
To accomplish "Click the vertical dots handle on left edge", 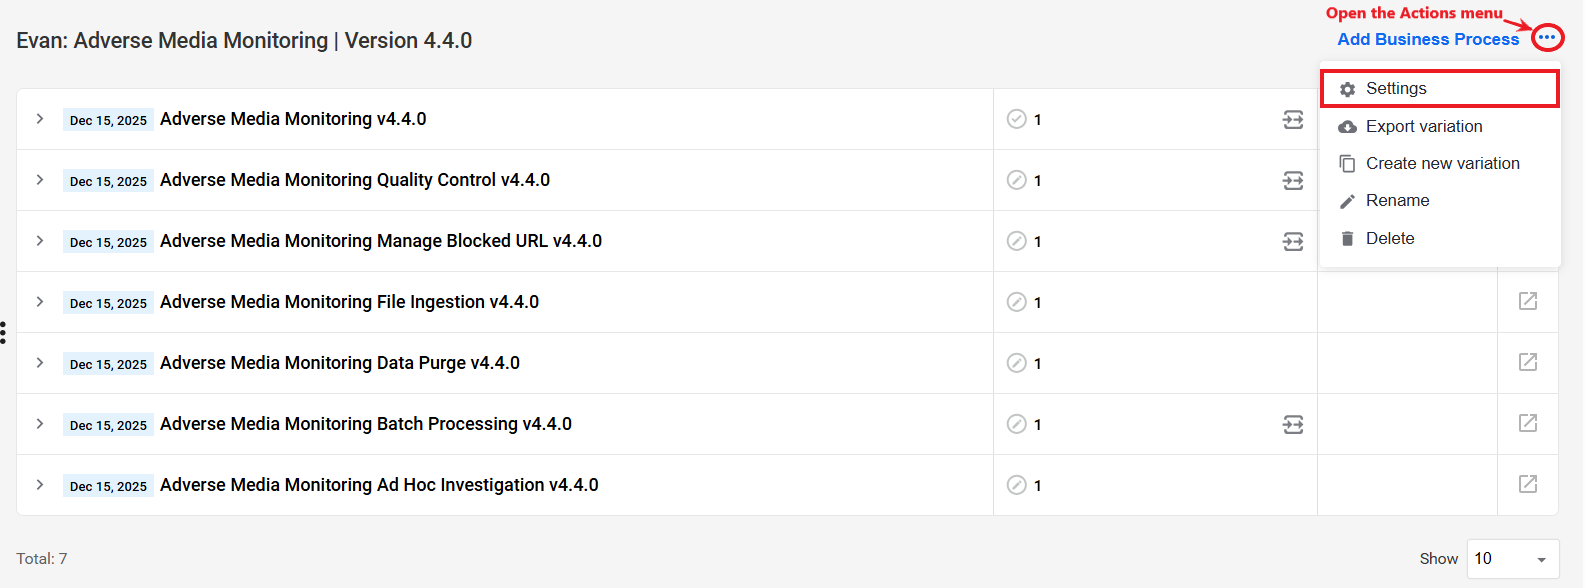I will tap(4, 332).
